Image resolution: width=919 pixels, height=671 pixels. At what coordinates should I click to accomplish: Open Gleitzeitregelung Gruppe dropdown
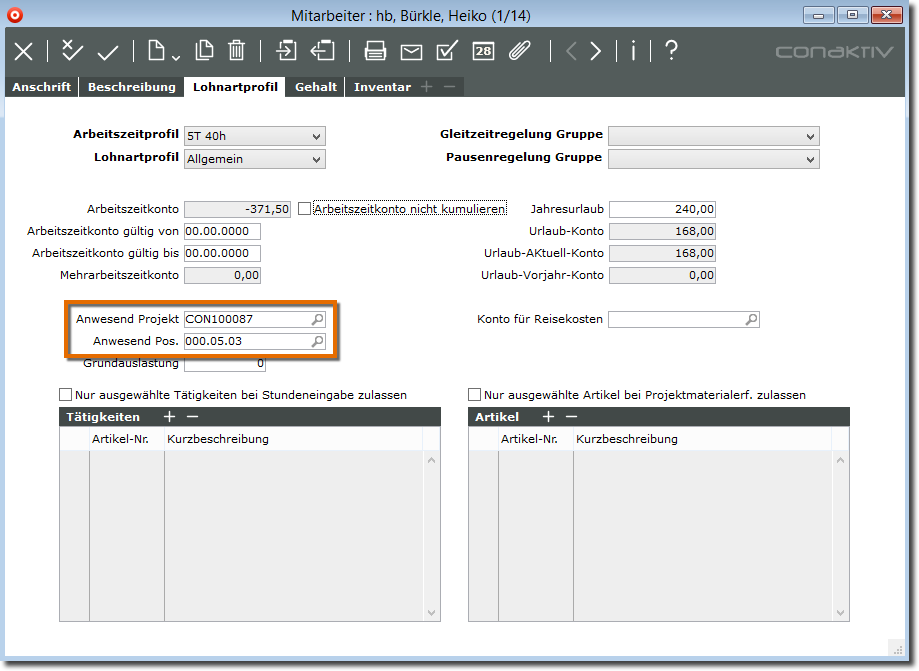click(713, 137)
